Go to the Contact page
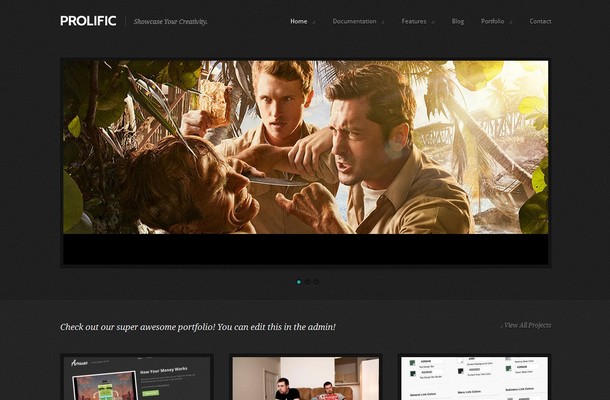610x400 pixels. [x=540, y=21]
